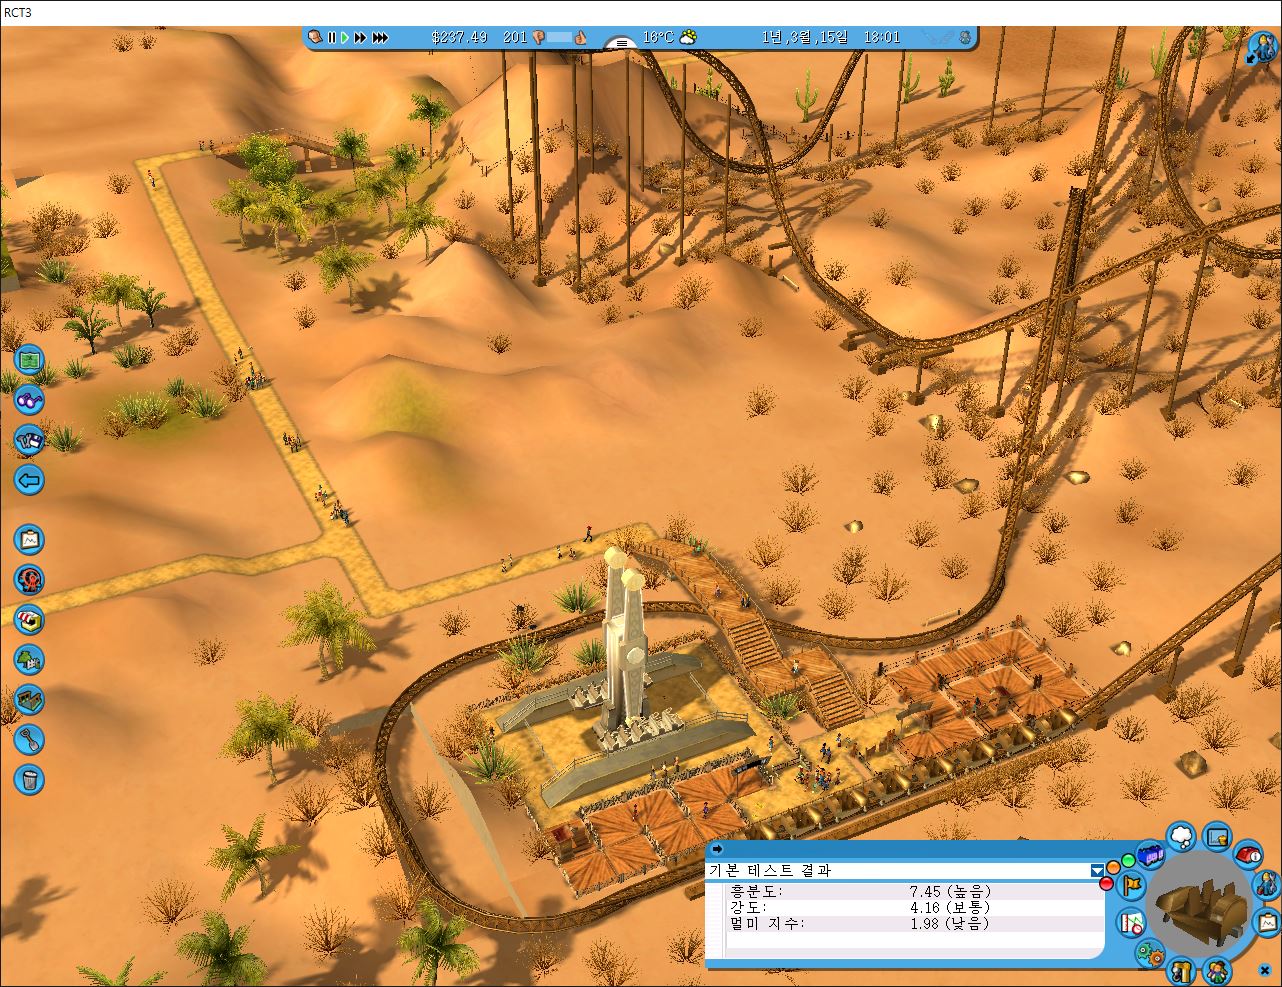Click the weather cloud-sun icon
Viewport: 1282px width, 987px height.
pyautogui.click(x=688, y=37)
